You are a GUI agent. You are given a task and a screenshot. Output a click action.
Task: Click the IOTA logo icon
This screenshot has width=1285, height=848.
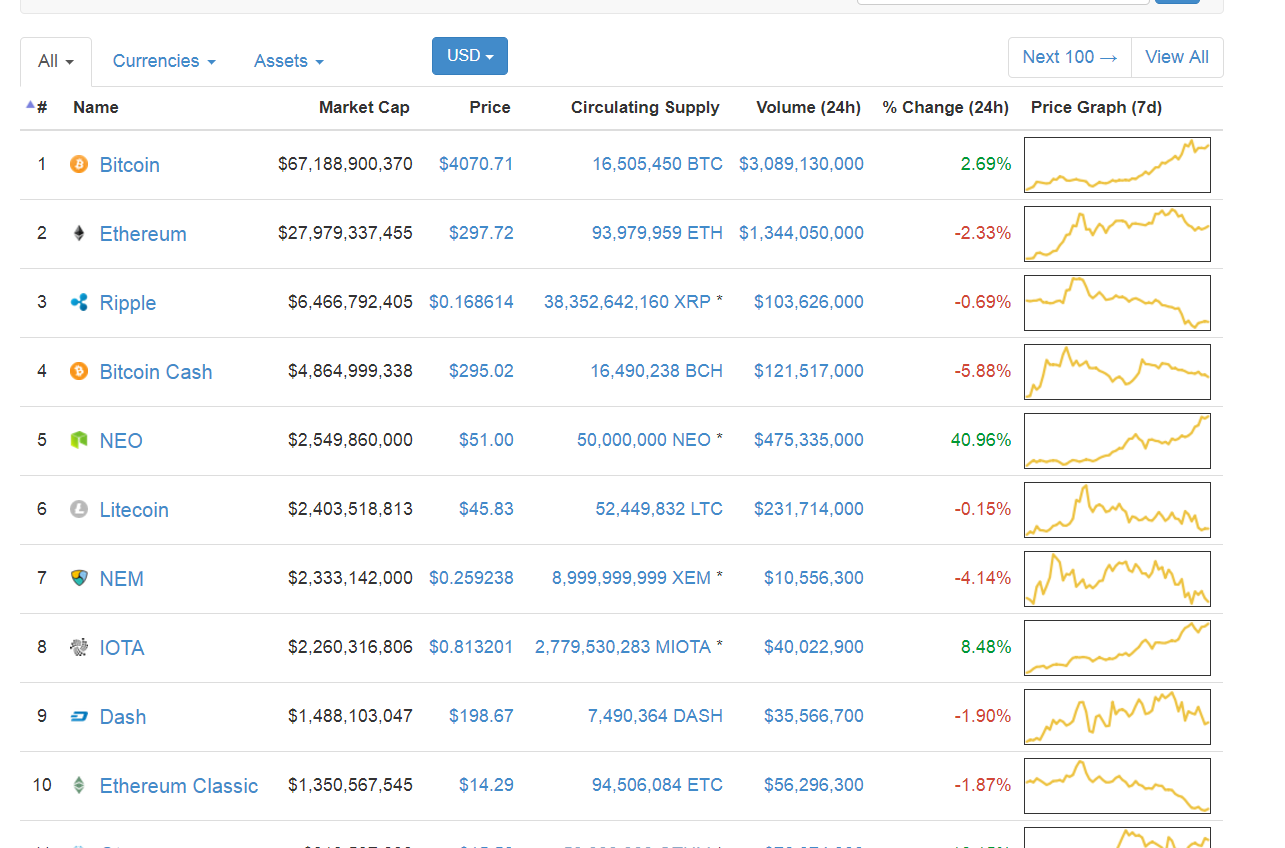[79, 647]
